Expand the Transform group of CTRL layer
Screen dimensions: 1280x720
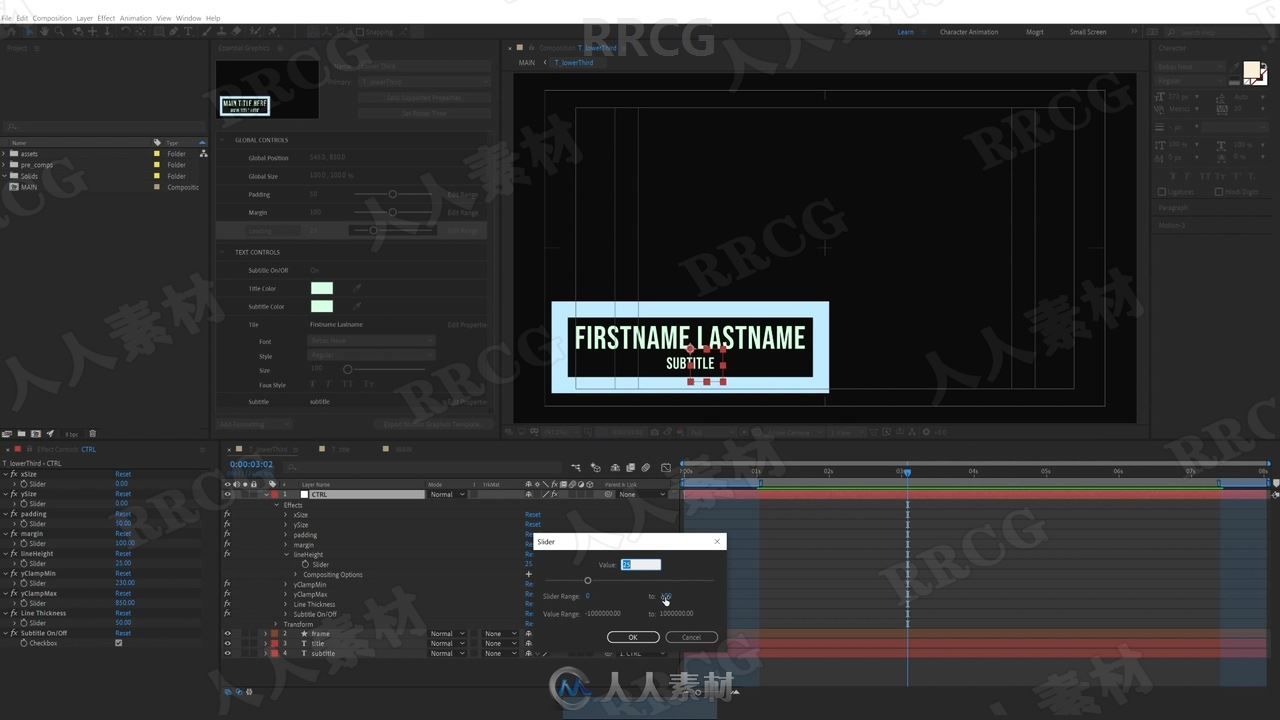point(276,624)
